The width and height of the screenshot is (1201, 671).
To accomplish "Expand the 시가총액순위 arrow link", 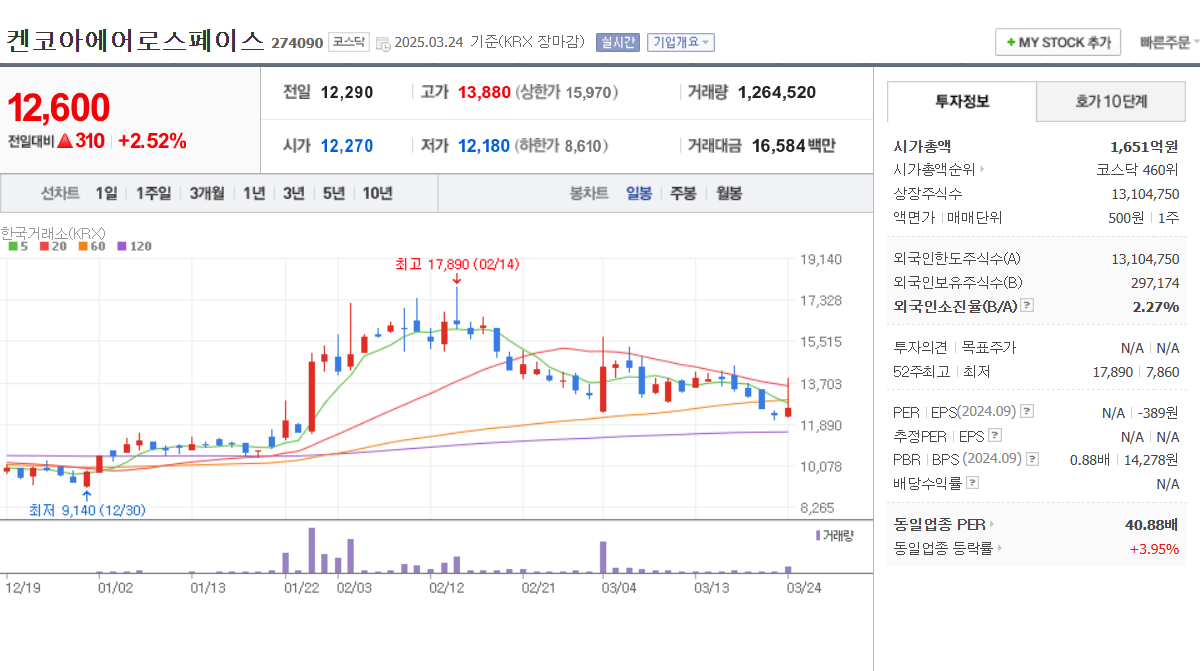I will point(981,170).
